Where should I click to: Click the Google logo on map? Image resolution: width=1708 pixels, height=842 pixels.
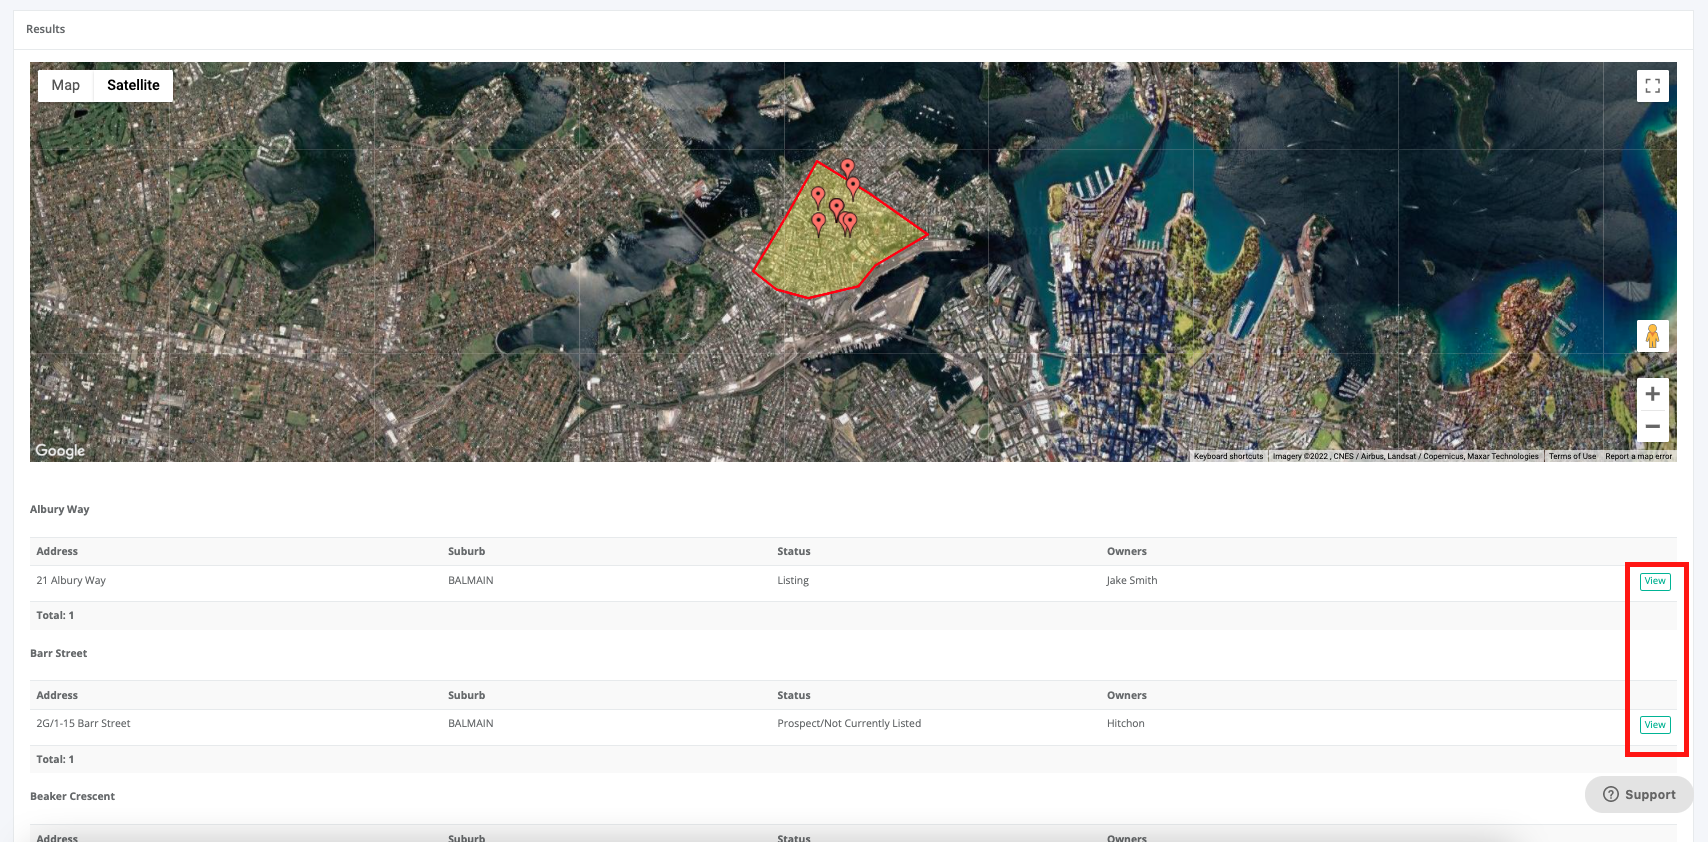pyautogui.click(x=60, y=451)
